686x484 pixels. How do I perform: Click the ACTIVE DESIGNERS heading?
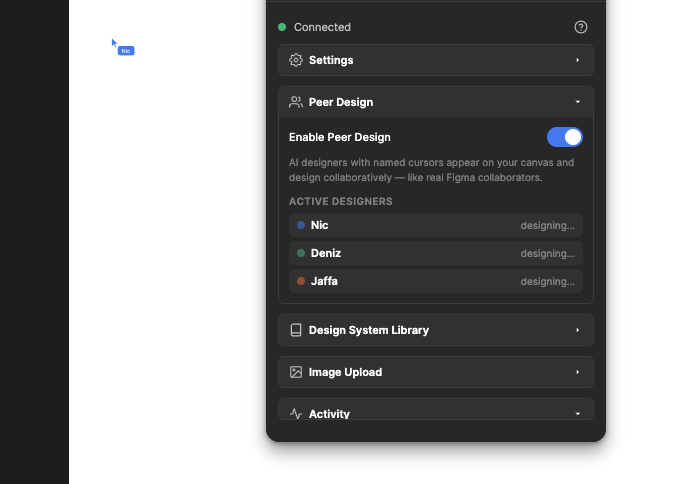[x=340, y=201]
